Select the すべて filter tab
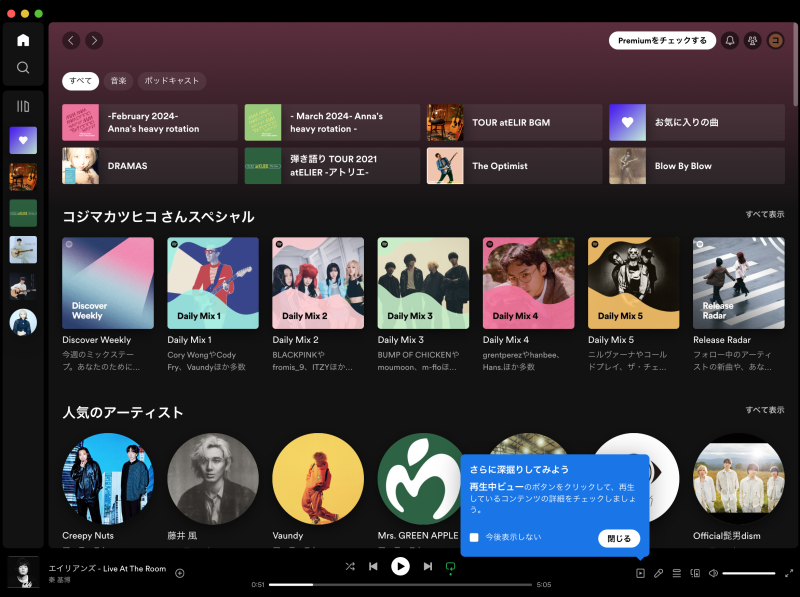 click(81, 81)
